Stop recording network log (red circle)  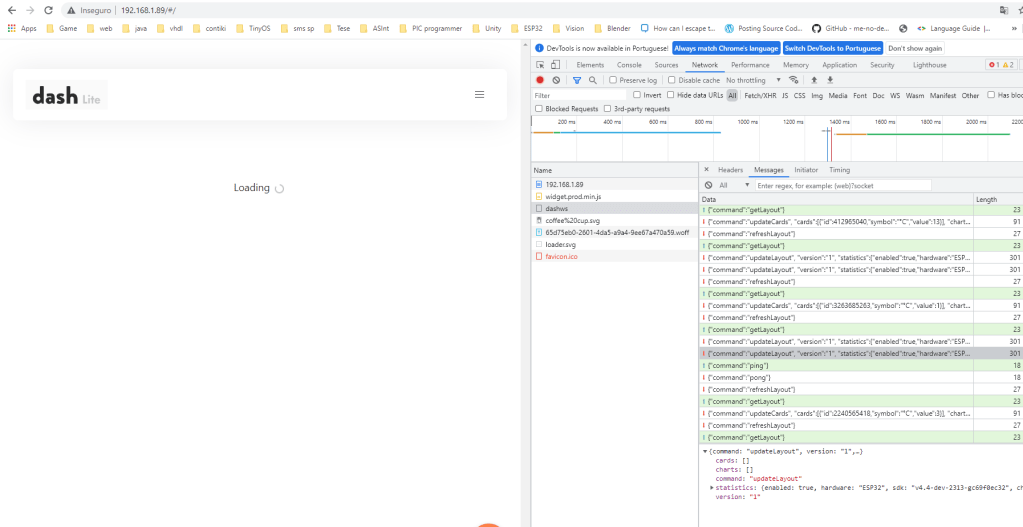click(x=540, y=80)
